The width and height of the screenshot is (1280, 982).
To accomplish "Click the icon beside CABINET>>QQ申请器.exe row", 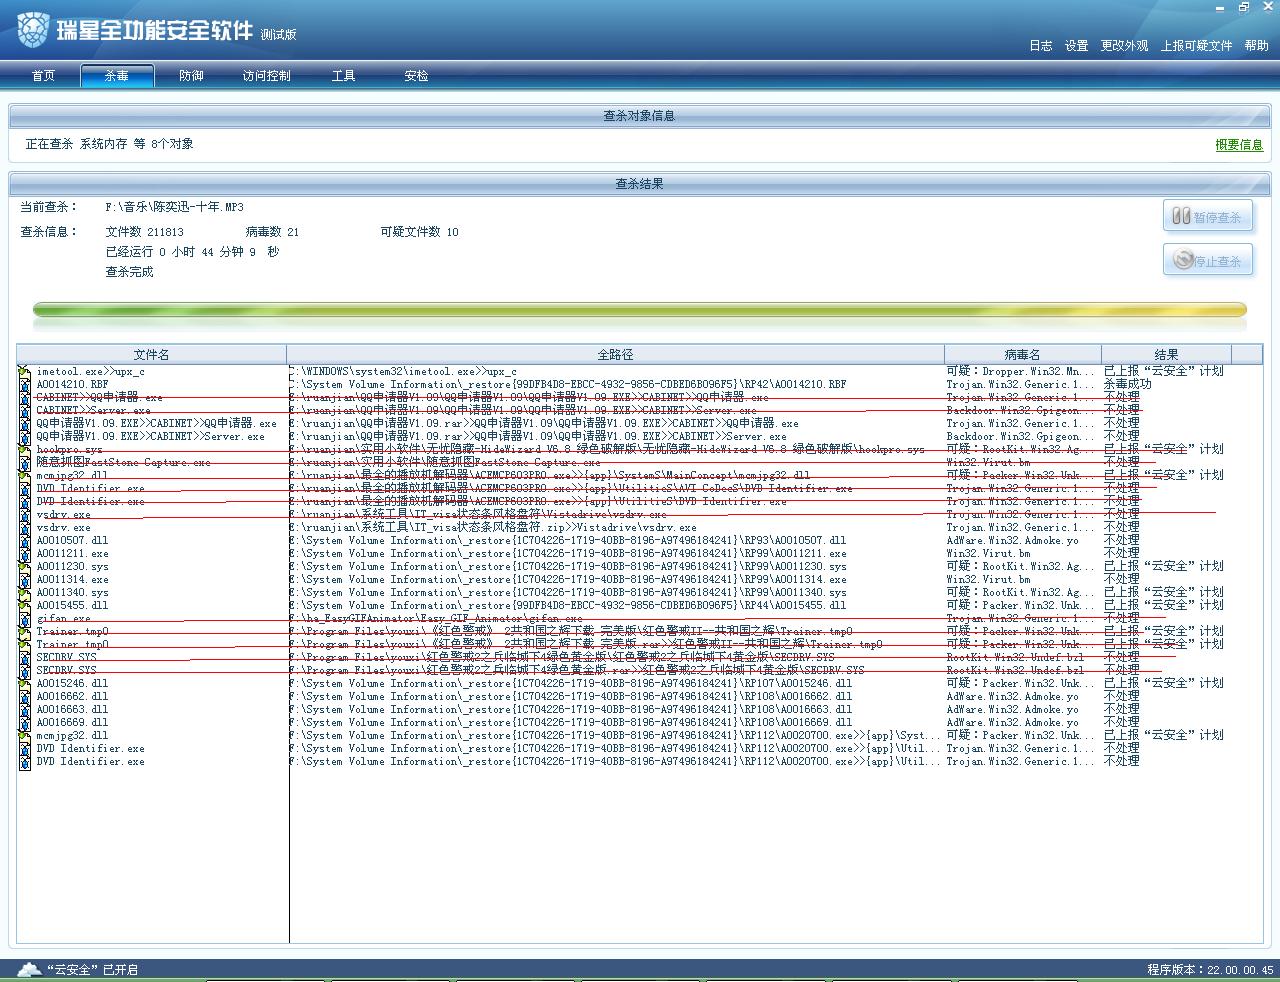I will pyautogui.click(x=24, y=398).
